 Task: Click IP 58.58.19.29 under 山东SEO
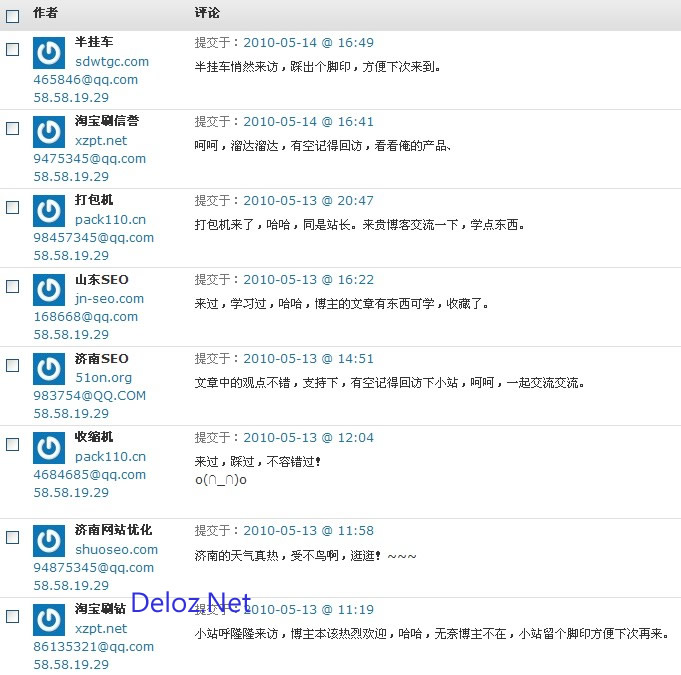71,335
